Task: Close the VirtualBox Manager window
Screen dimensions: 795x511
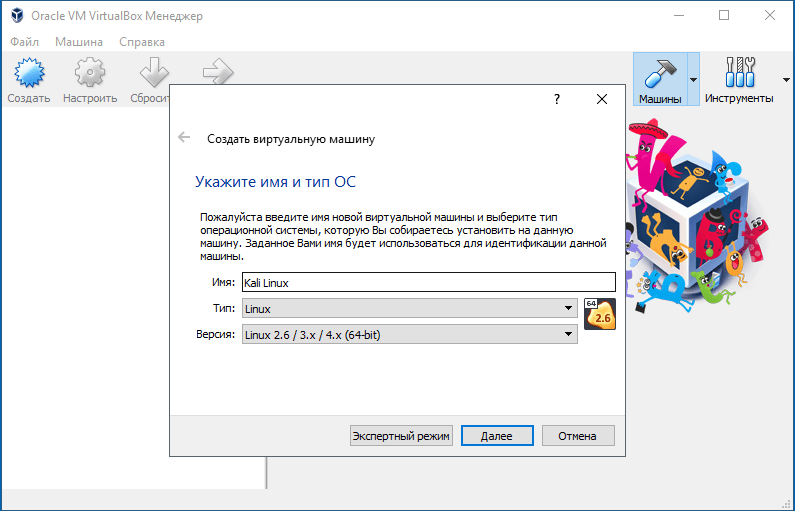Action: point(770,16)
